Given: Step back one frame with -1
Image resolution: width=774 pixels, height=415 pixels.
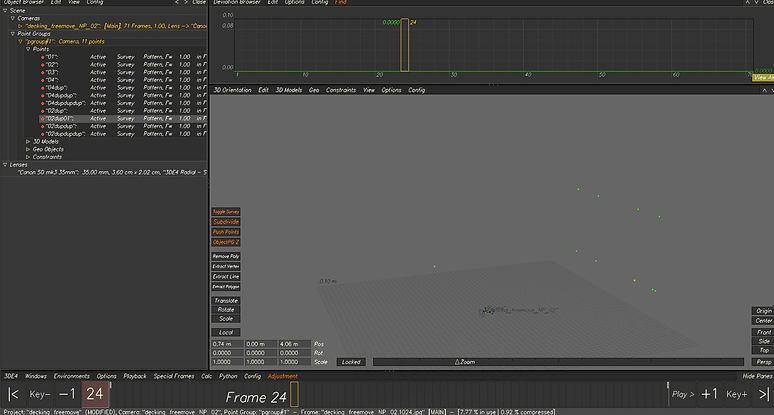Looking at the screenshot, I should click(x=68, y=394).
